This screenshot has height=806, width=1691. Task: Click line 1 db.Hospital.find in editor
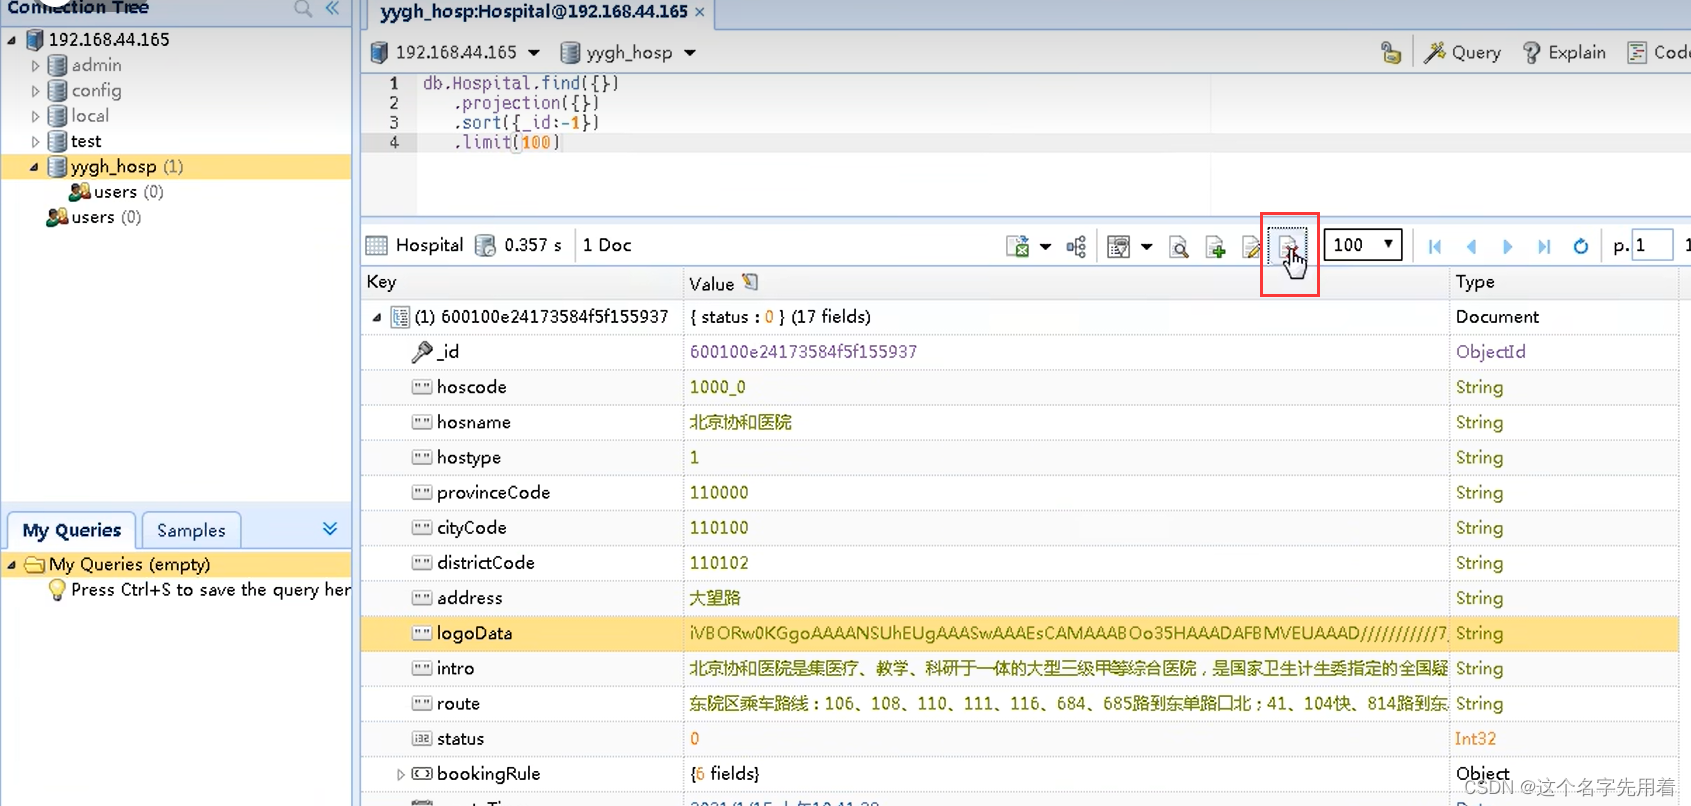pos(520,83)
